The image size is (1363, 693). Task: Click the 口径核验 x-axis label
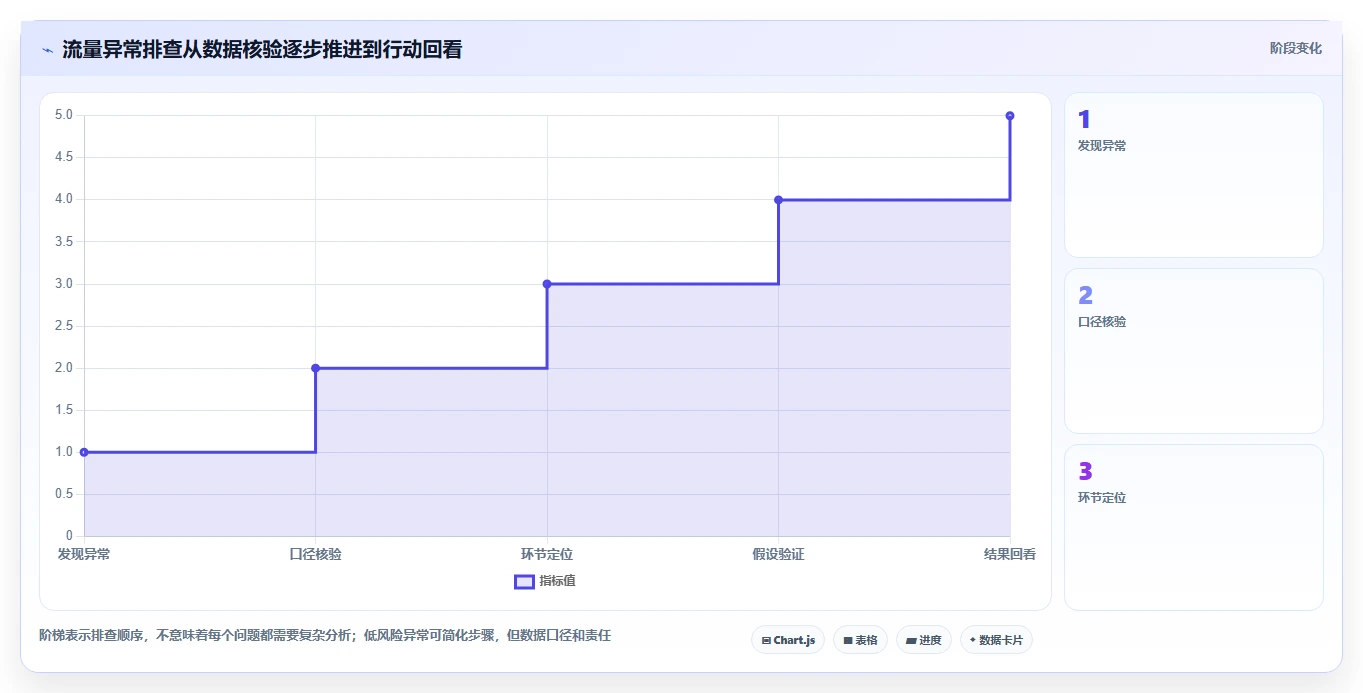[x=315, y=554]
